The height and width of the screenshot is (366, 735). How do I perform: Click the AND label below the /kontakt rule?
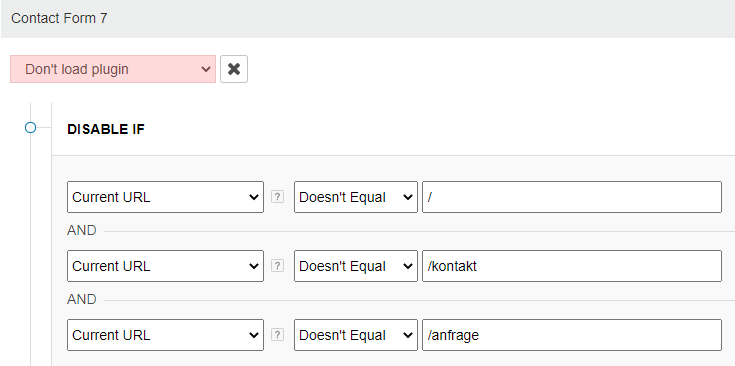click(x=82, y=299)
